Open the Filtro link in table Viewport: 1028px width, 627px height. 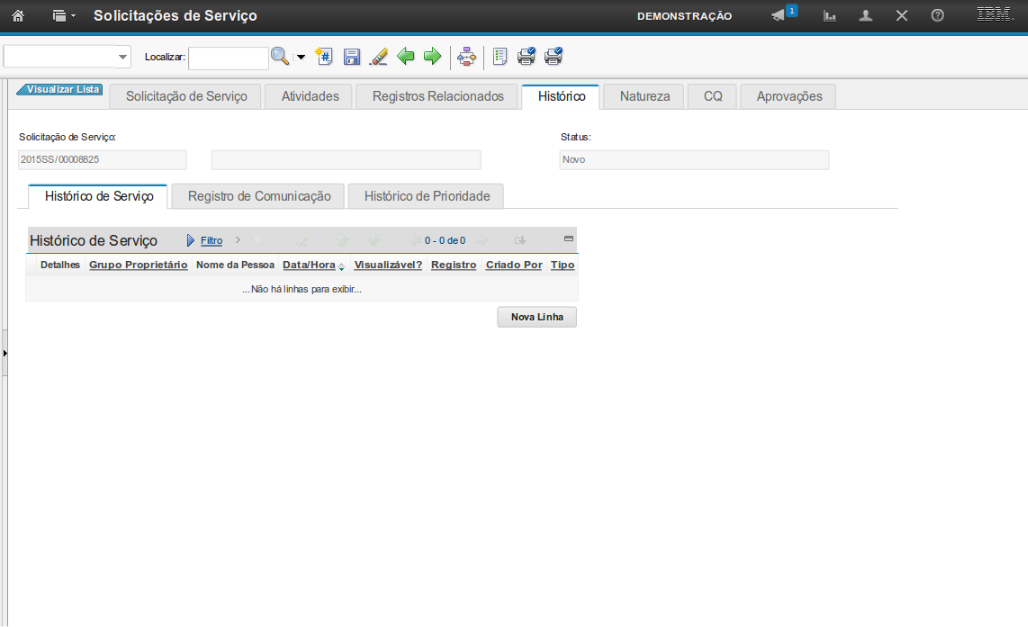[x=211, y=241]
